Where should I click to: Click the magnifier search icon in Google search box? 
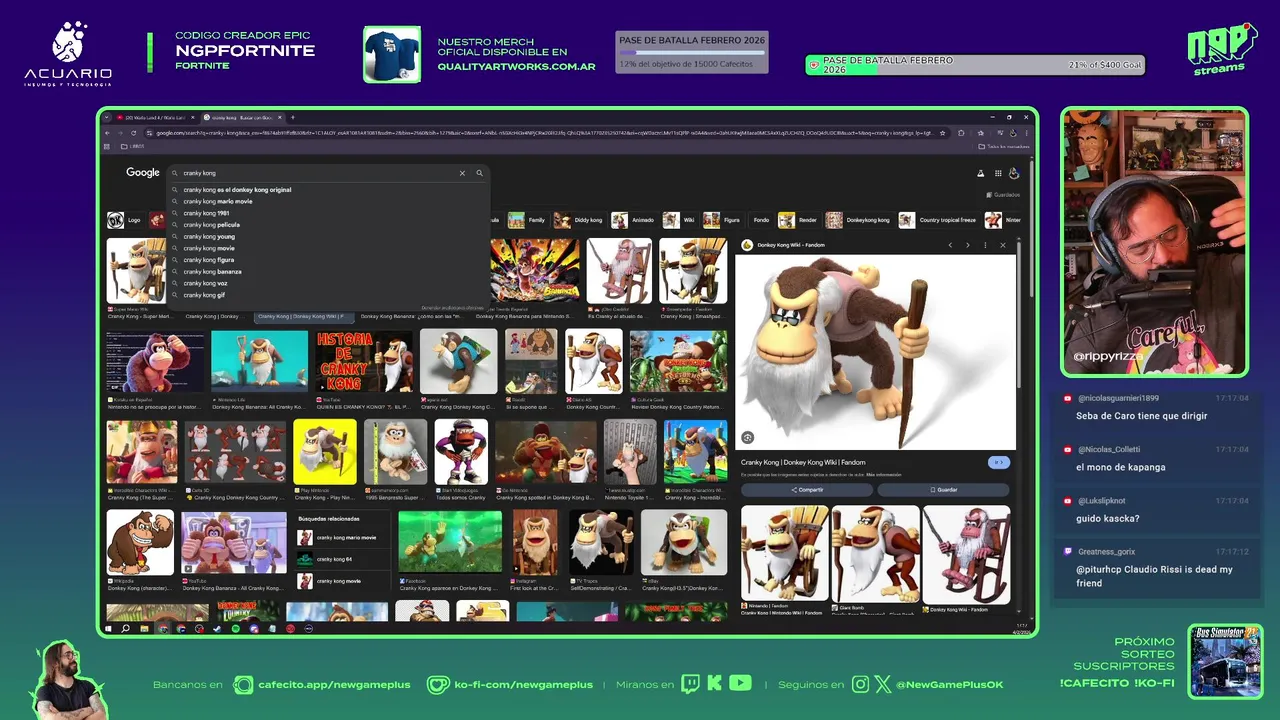point(479,173)
